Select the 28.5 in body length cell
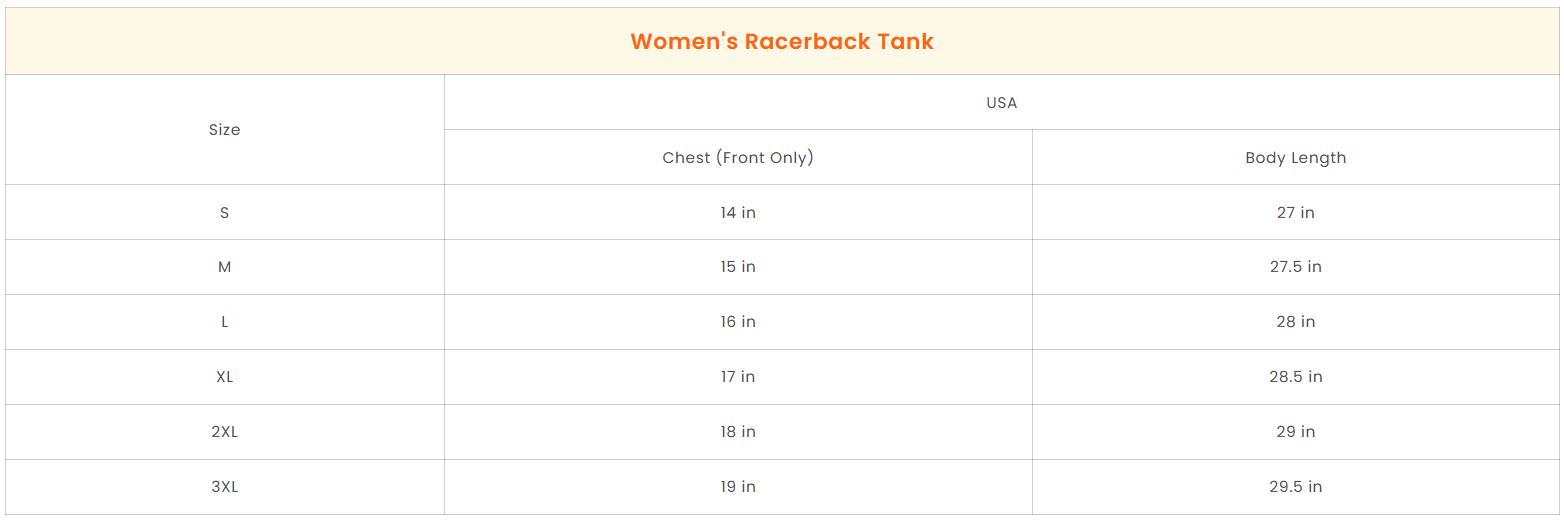Image resolution: width=1564 pixels, height=521 pixels. click(1295, 377)
